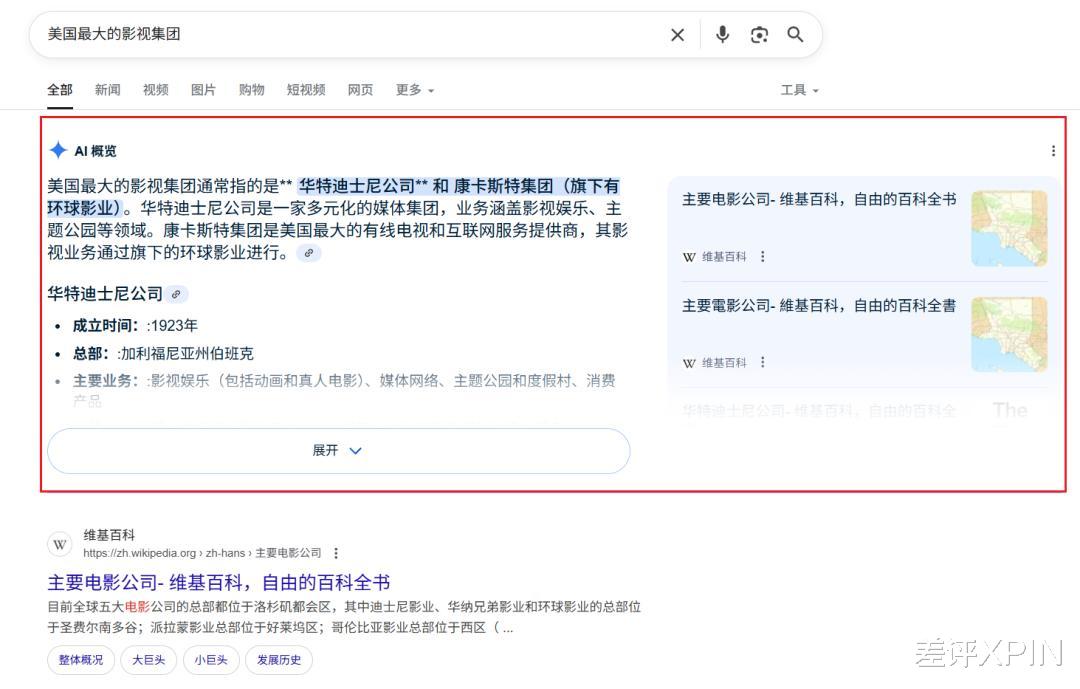The height and width of the screenshot is (689, 1080).
Task: Click the Wikipedia favicon beside 维基百科 result
Action: pyautogui.click(x=59, y=544)
